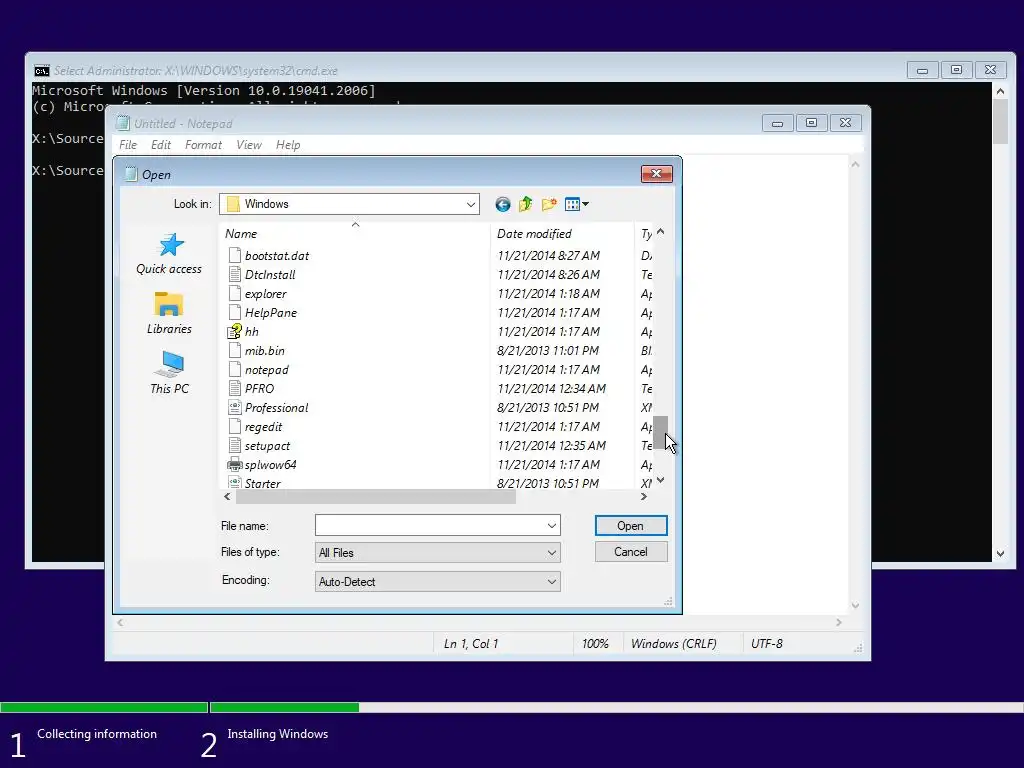1024x768 pixels.
Task: Click UTF-8 status entry
Action: click(x=767, y=644)
